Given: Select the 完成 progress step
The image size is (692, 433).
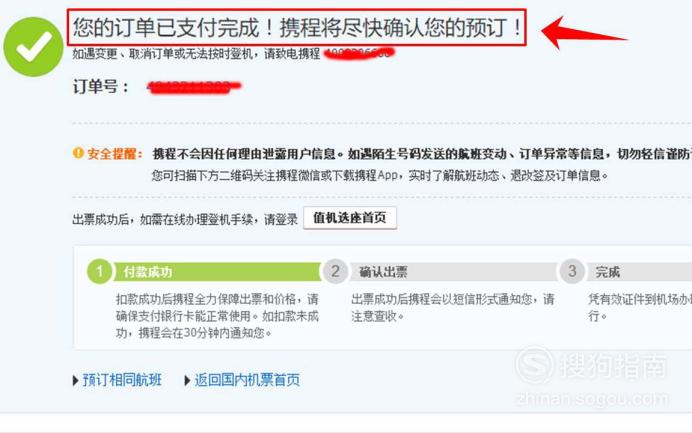Looking at the screenshot, I should 639,272.
